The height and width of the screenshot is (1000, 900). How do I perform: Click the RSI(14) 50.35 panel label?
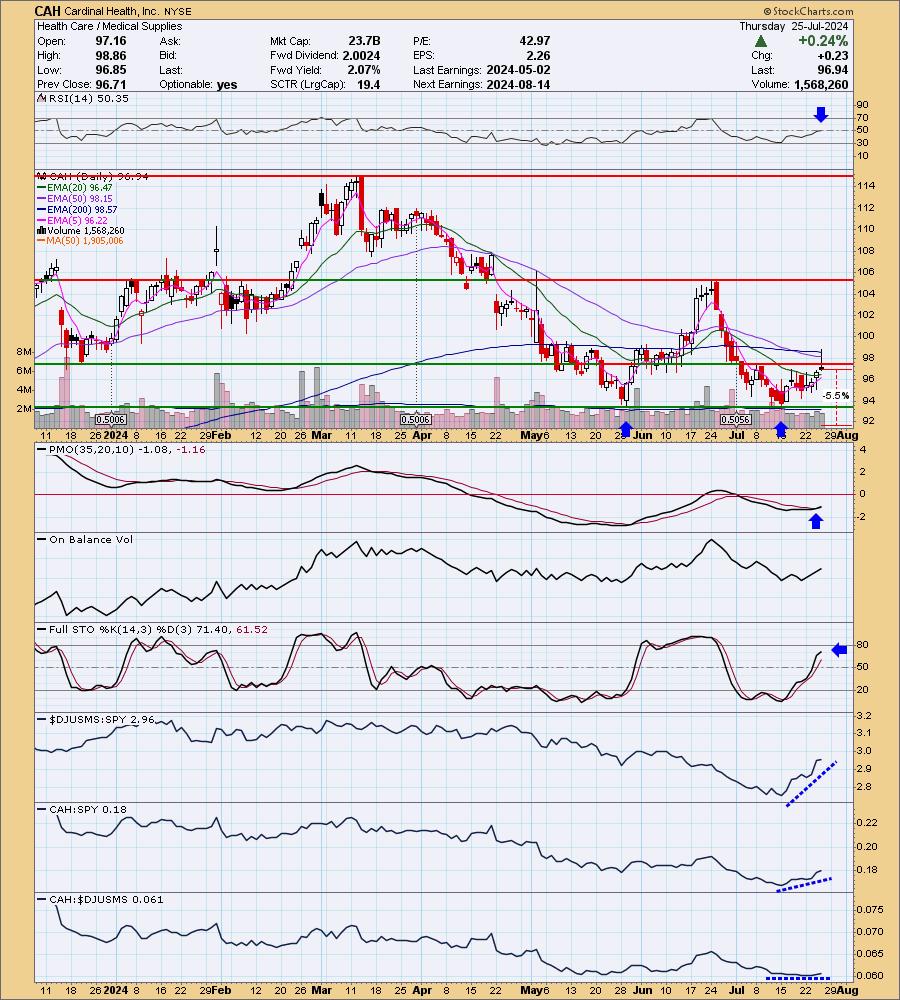click(x=83, y=98)
